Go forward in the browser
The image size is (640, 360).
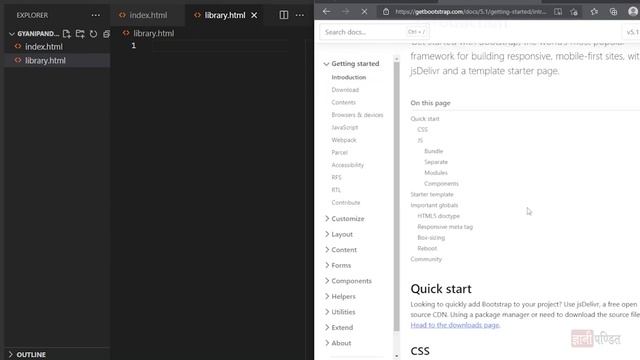click(345, 11)
